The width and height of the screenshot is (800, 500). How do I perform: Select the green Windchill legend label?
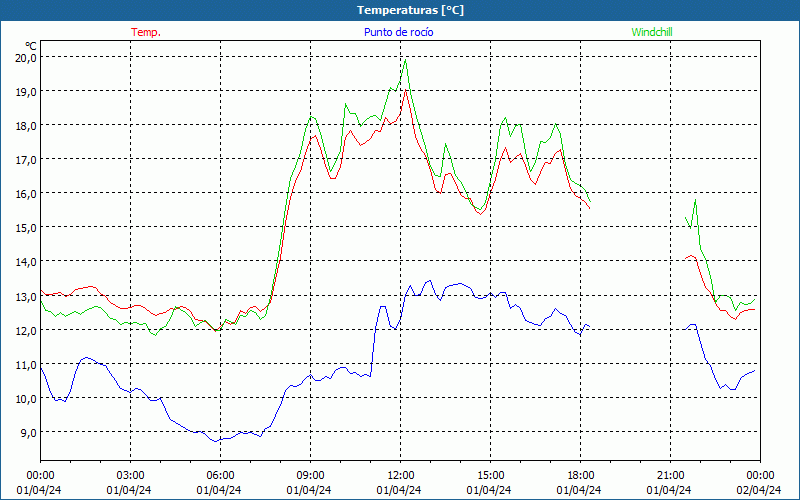[652, 32]
